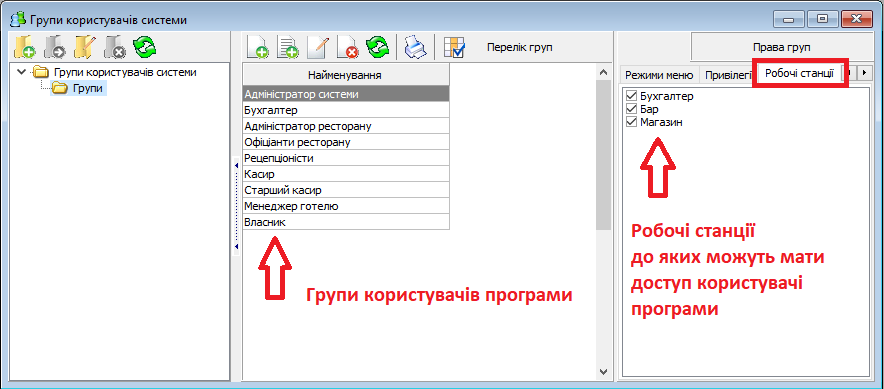Select the root Групи користувачів системи tree item

pyautogui.click(x=114, y=72)
